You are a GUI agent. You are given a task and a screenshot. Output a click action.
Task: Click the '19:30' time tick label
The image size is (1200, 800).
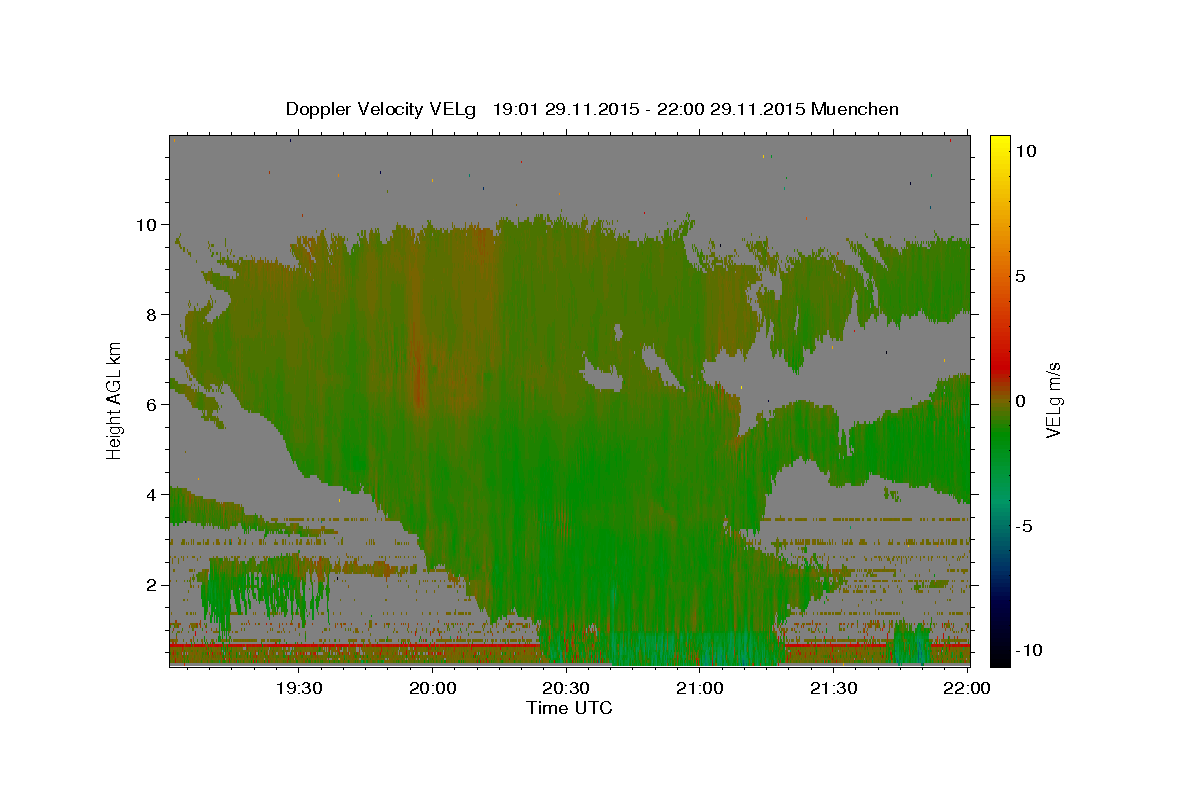(299, 688)
